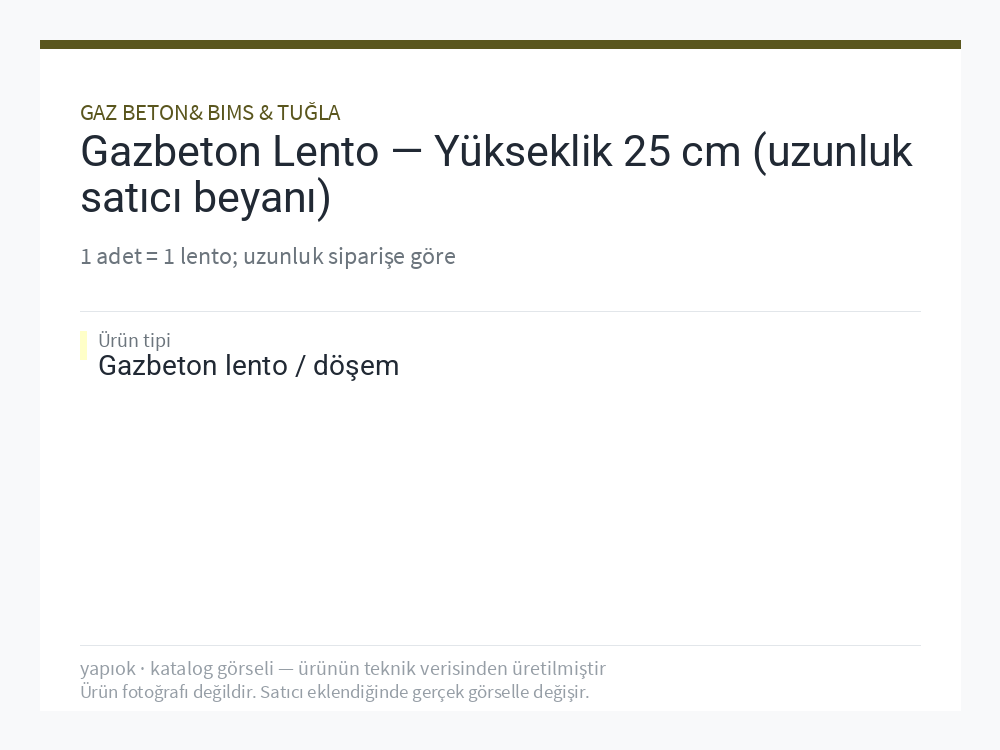The image size is (1000, 750).
Task: Click the divider line below the subtitle
Action: (500, 311)
